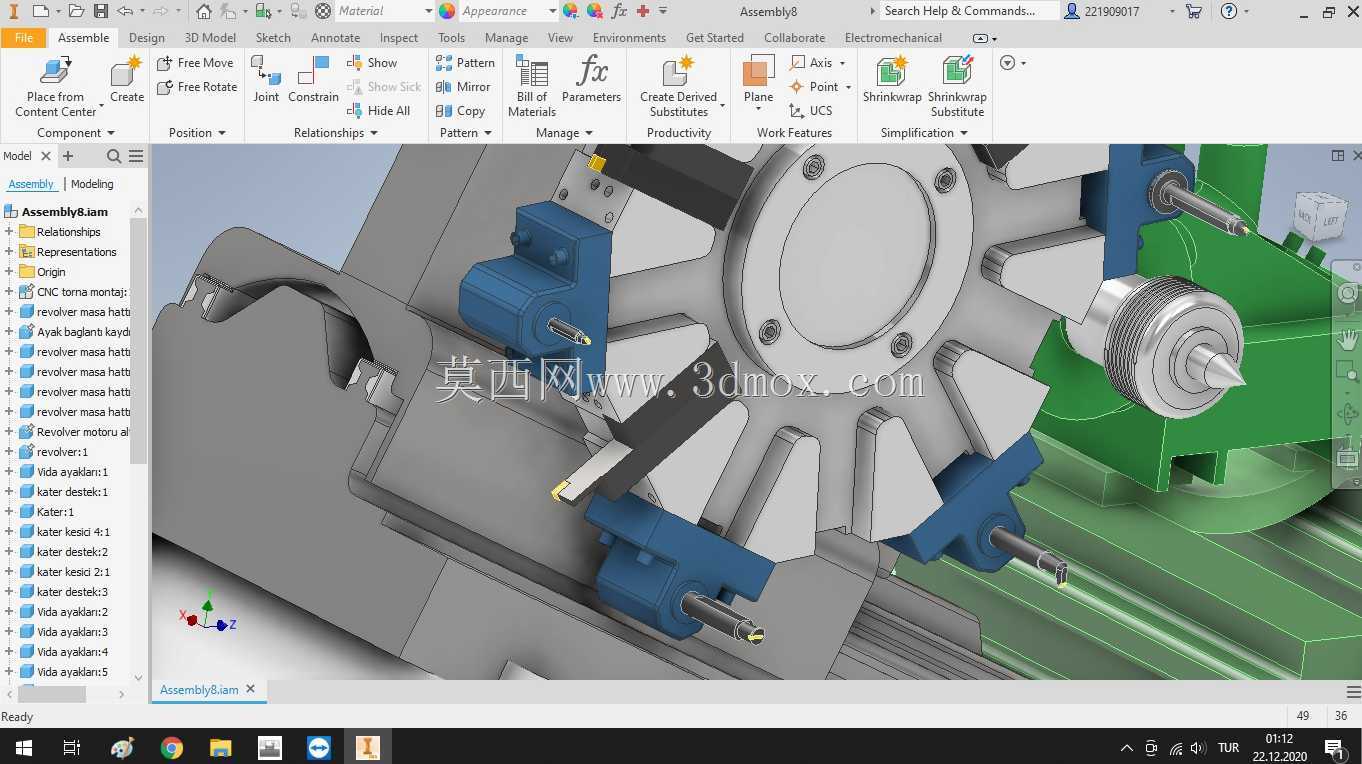Click the Pan hand icon in navigation bar
1362x764 pixels.
click(x=1348, y=339)
